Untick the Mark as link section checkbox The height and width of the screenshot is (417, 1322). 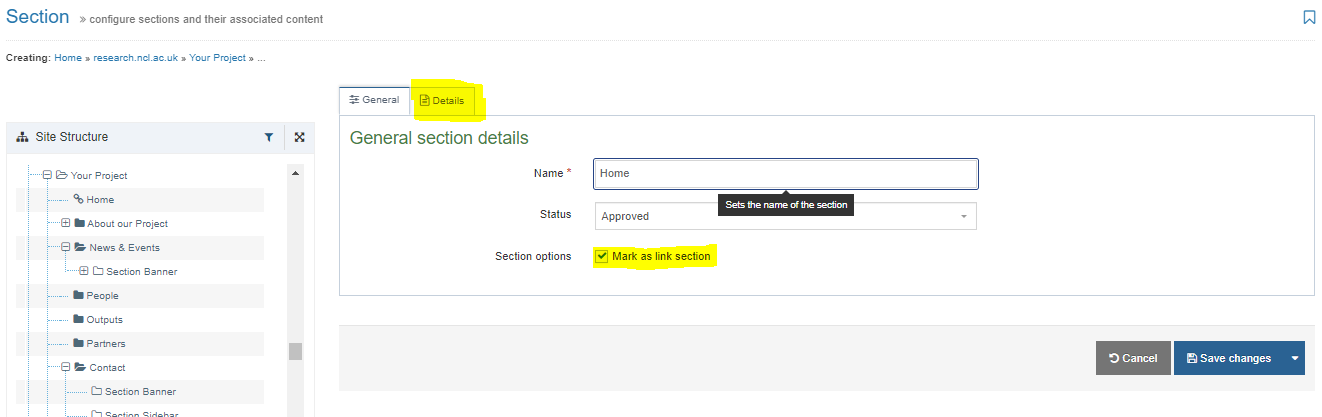click(601, 256)
